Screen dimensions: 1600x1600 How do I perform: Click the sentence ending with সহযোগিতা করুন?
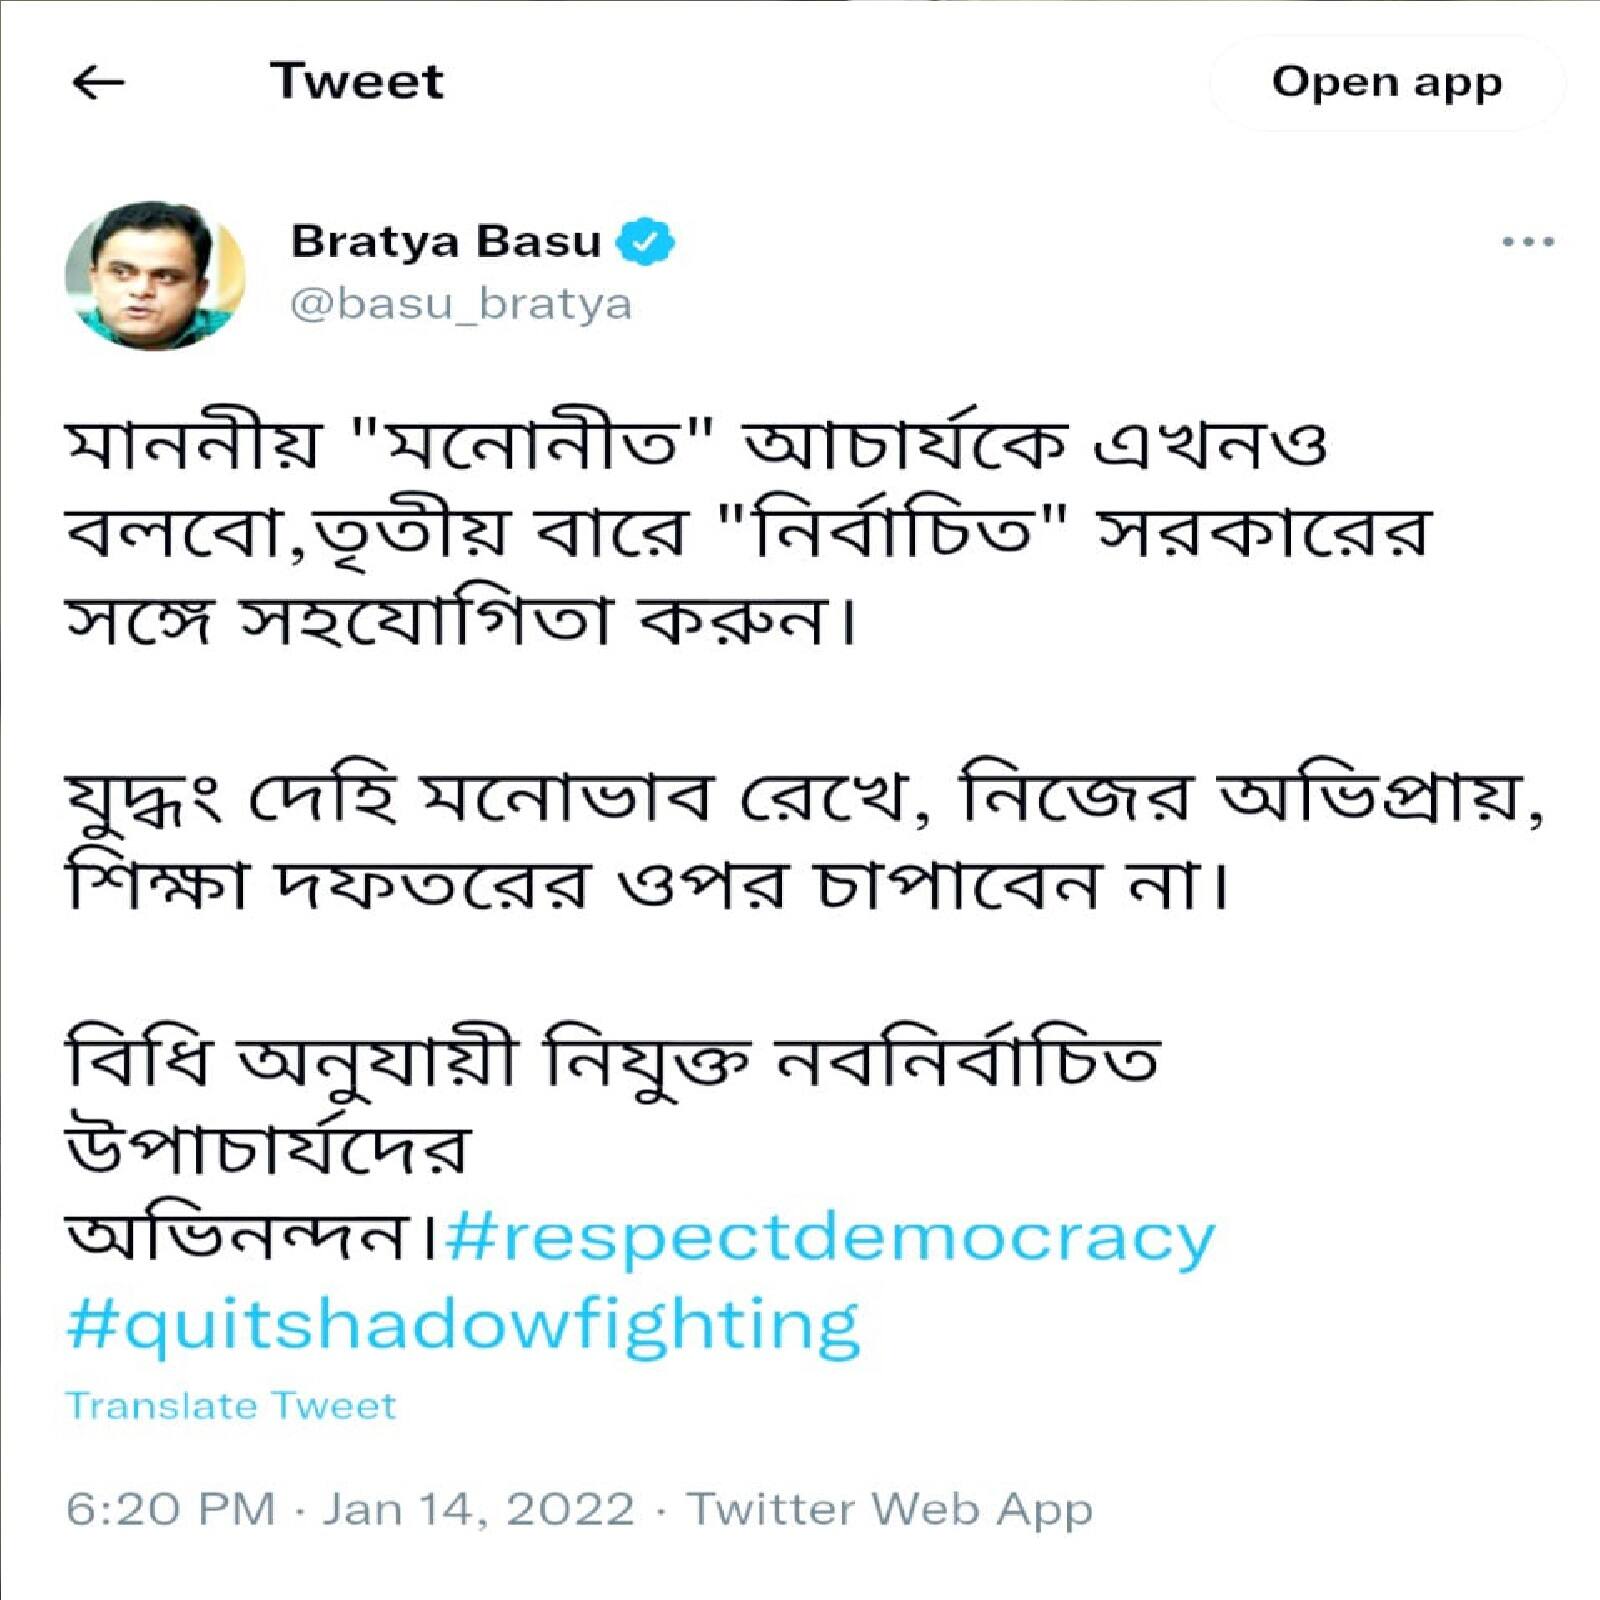coord(460,620)
